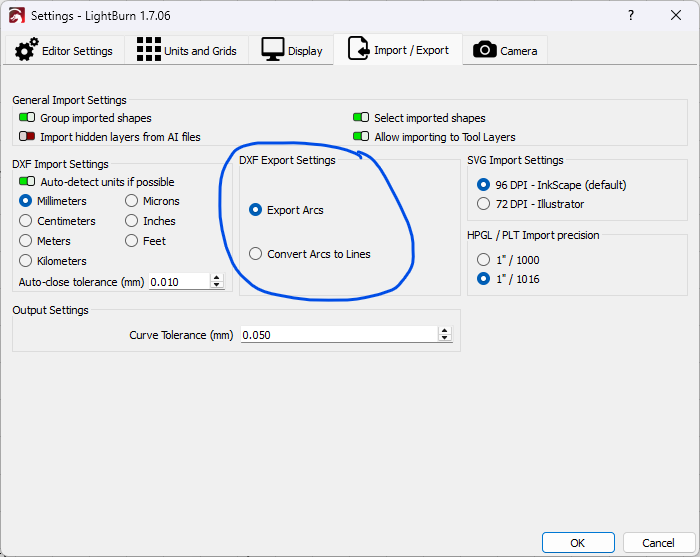700x557 pixels.
Task: Pick 1" / 1000 HPGL precision
Action: [x=485, y=259]
